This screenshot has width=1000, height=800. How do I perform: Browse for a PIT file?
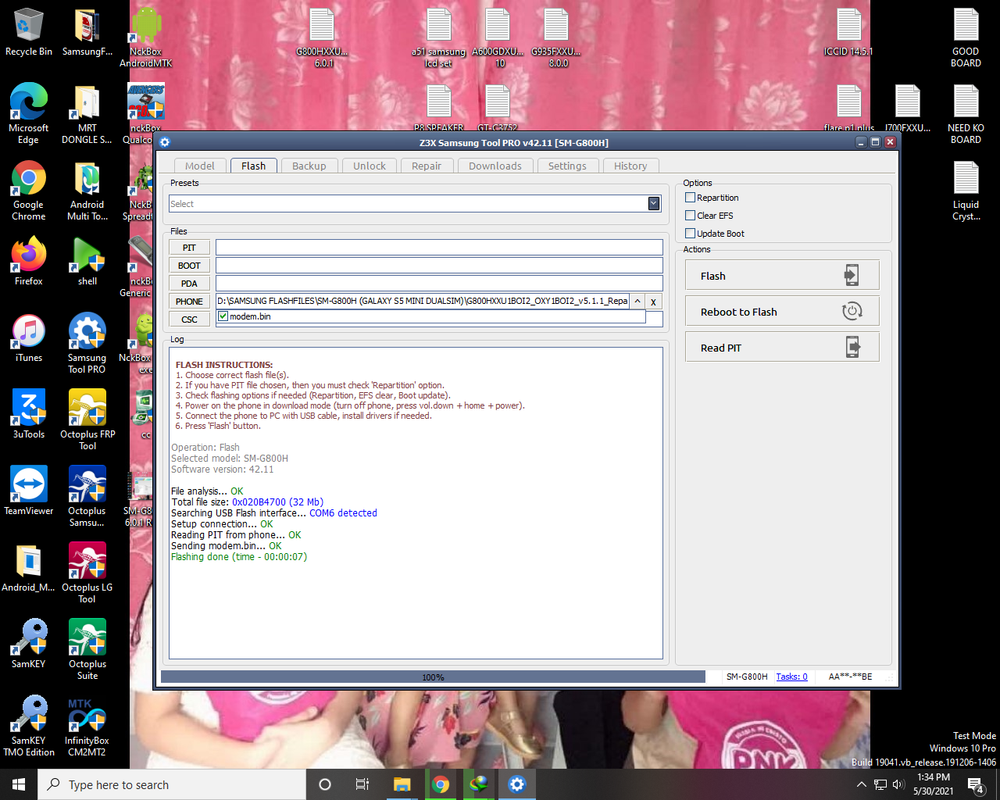click(189, 248)
